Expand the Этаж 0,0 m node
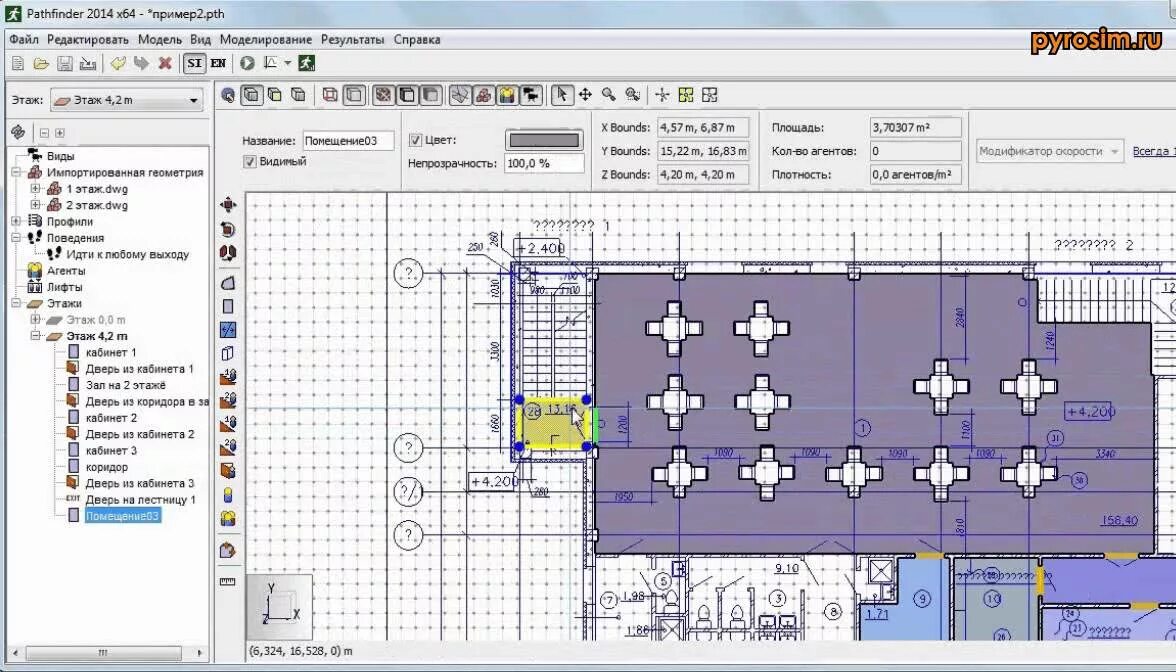The height and width of the screenshot is (672, 1176). [35, 320]
